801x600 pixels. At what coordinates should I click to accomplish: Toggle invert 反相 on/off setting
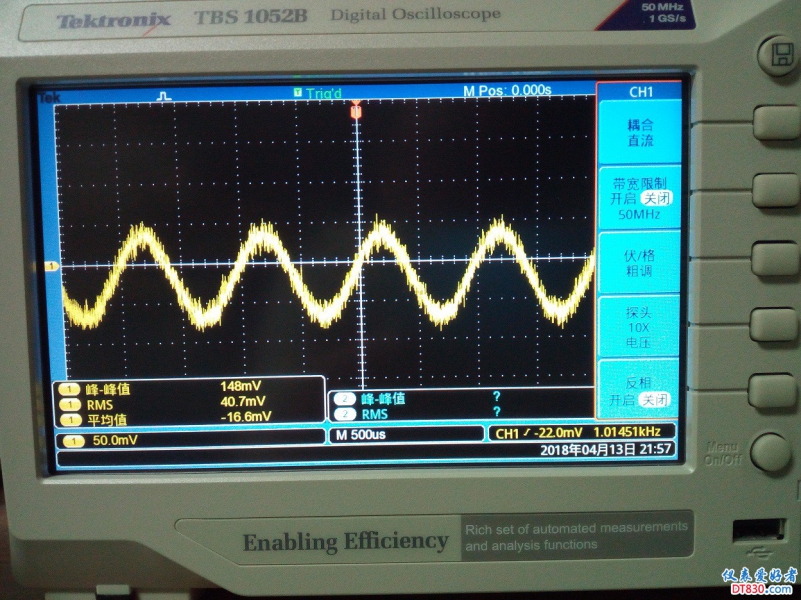(639, 391)
